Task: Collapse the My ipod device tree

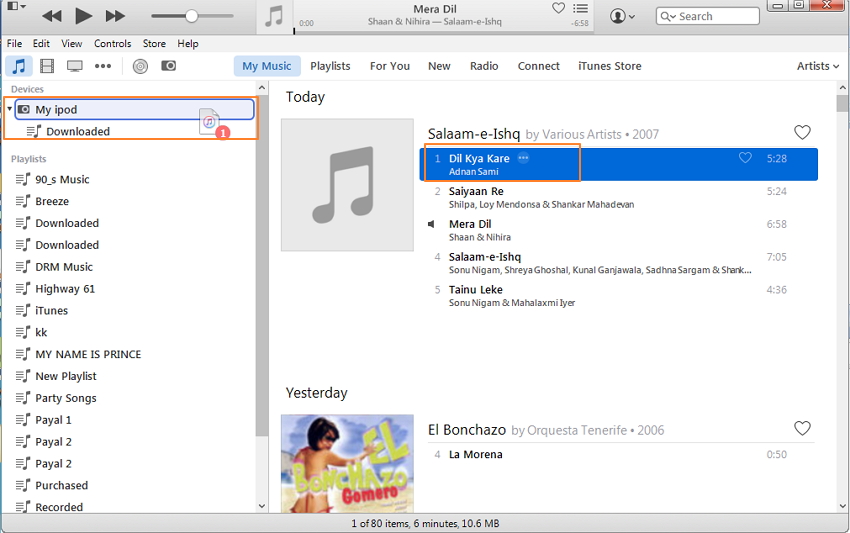Action: 9,109
